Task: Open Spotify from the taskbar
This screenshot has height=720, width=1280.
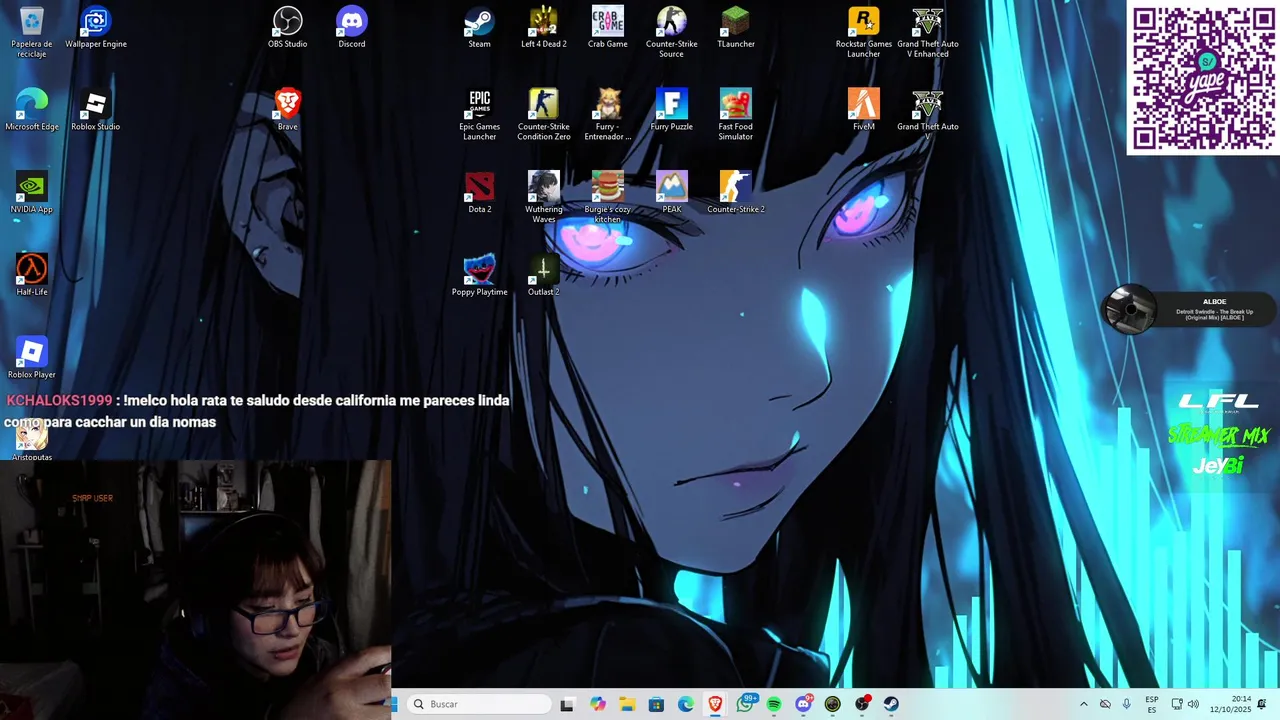Action: click(x=774, y=704)
